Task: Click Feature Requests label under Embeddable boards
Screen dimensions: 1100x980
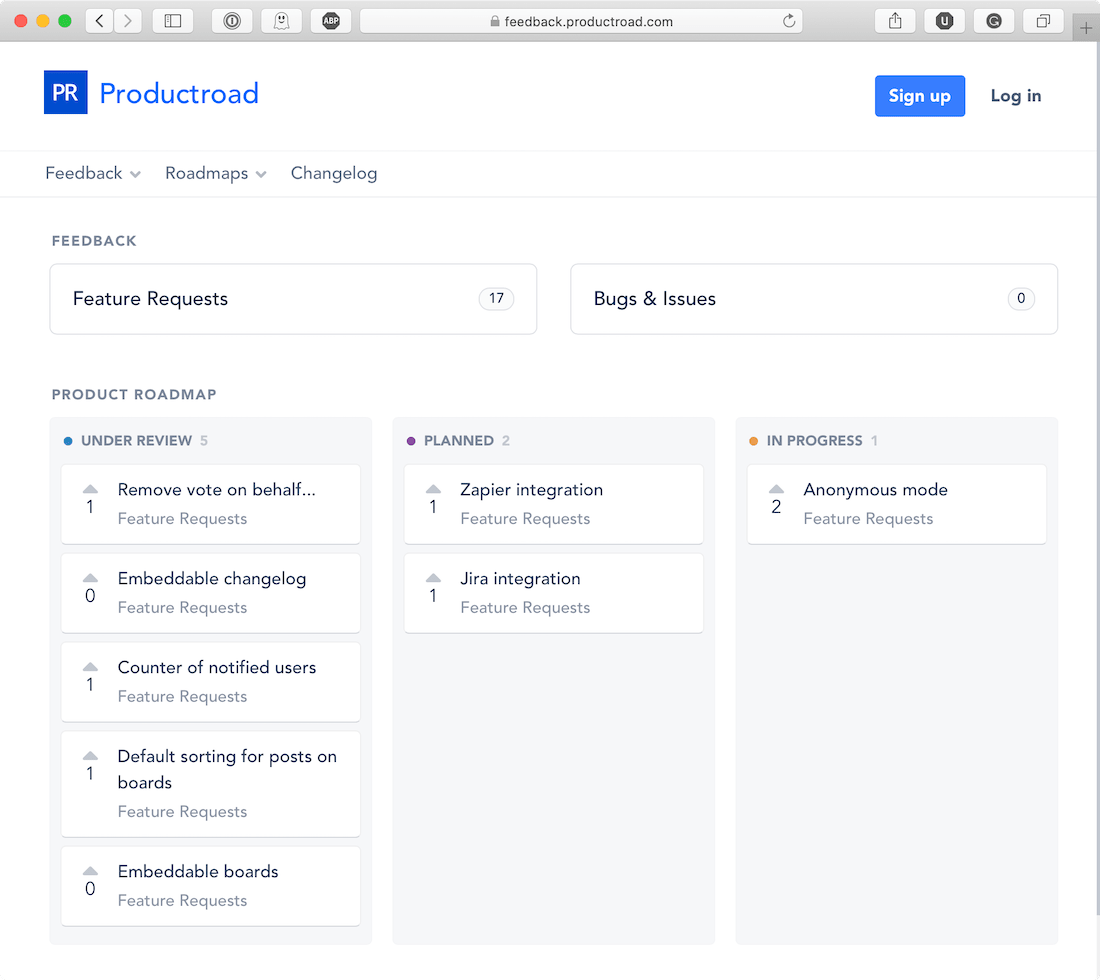Action: tap(182, 900)
